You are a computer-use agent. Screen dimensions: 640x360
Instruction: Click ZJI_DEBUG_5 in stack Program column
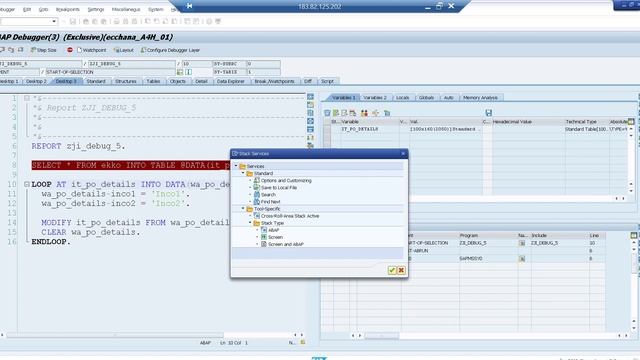click(x=473, y=243)
